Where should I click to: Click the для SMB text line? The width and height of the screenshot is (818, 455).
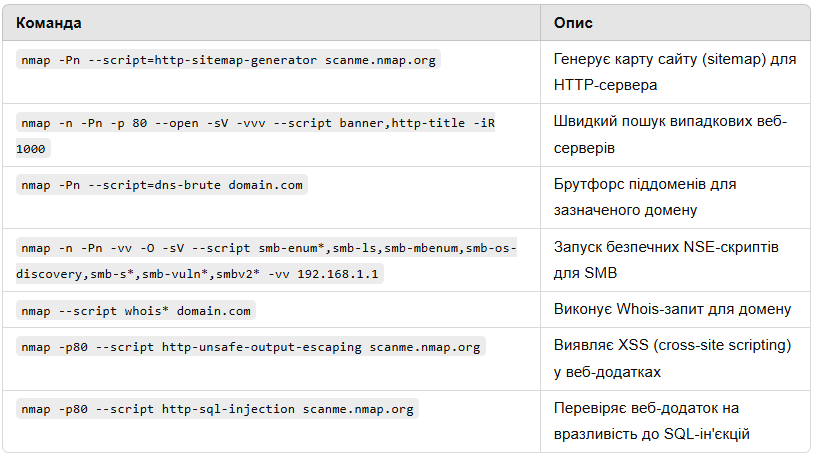[585, 273]
